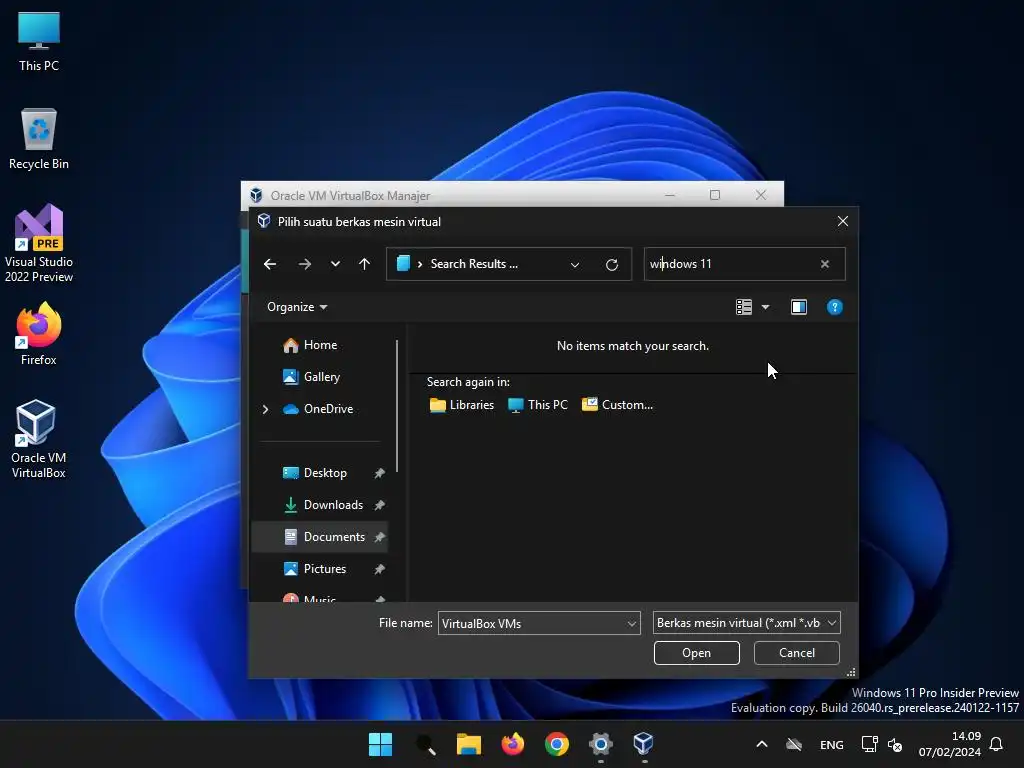This screenshot has height=768, width=1024.
Task: Change the view layout icon
Action: pyautogui.click(x=744, y=307)
